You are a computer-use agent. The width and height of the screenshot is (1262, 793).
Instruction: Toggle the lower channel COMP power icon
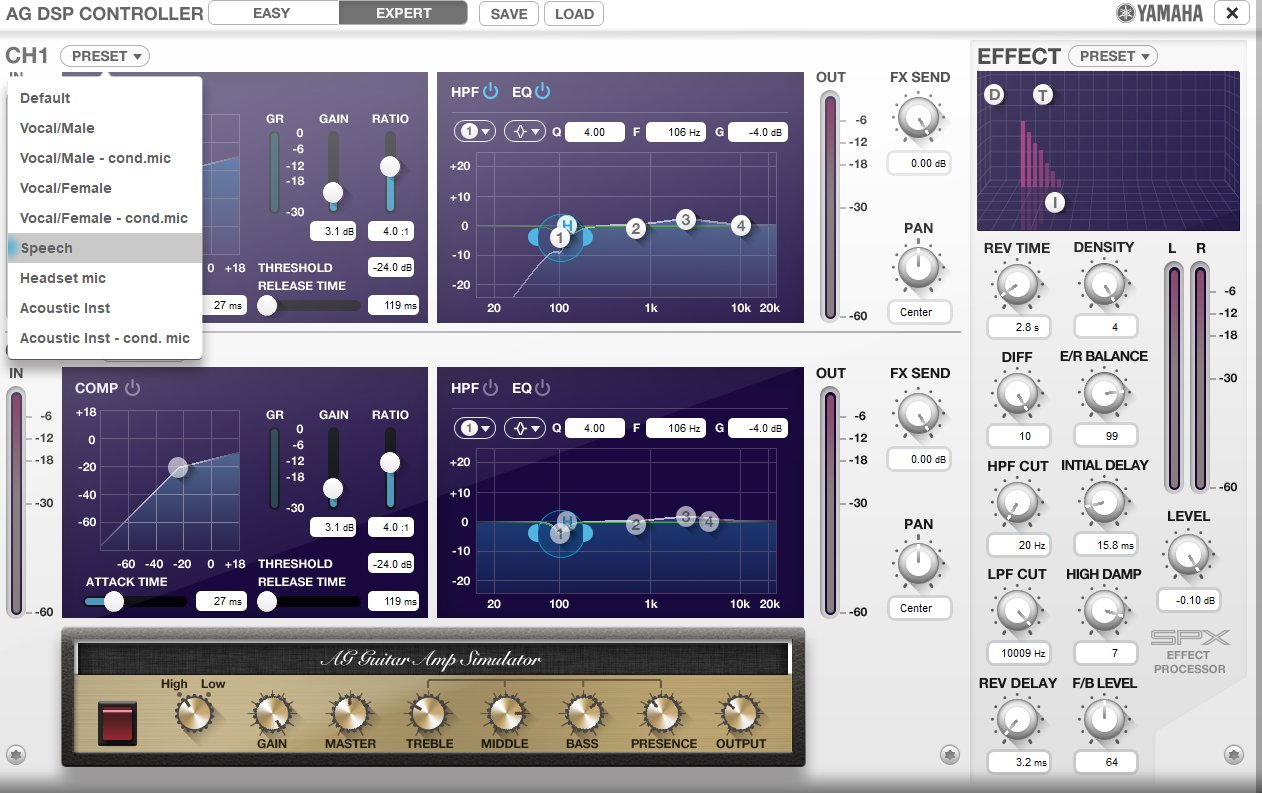click(x=132, y=388)
